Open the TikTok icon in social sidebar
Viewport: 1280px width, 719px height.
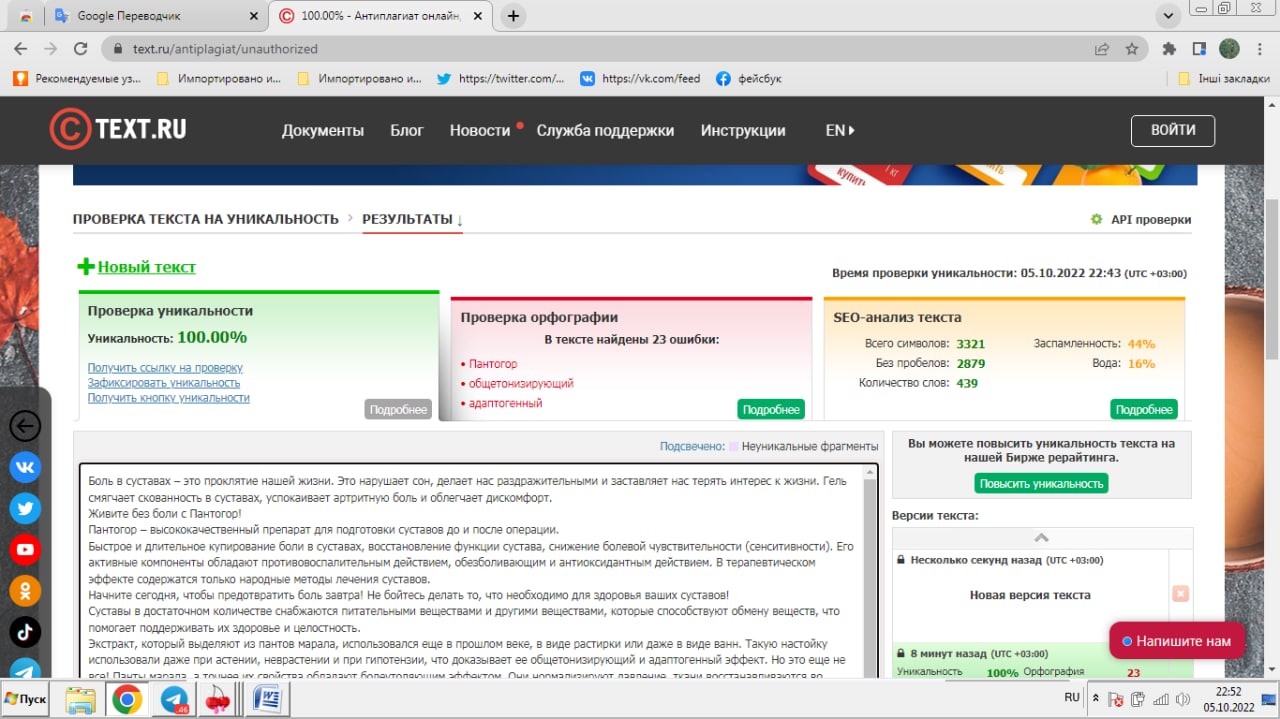[x=25, y=631]
